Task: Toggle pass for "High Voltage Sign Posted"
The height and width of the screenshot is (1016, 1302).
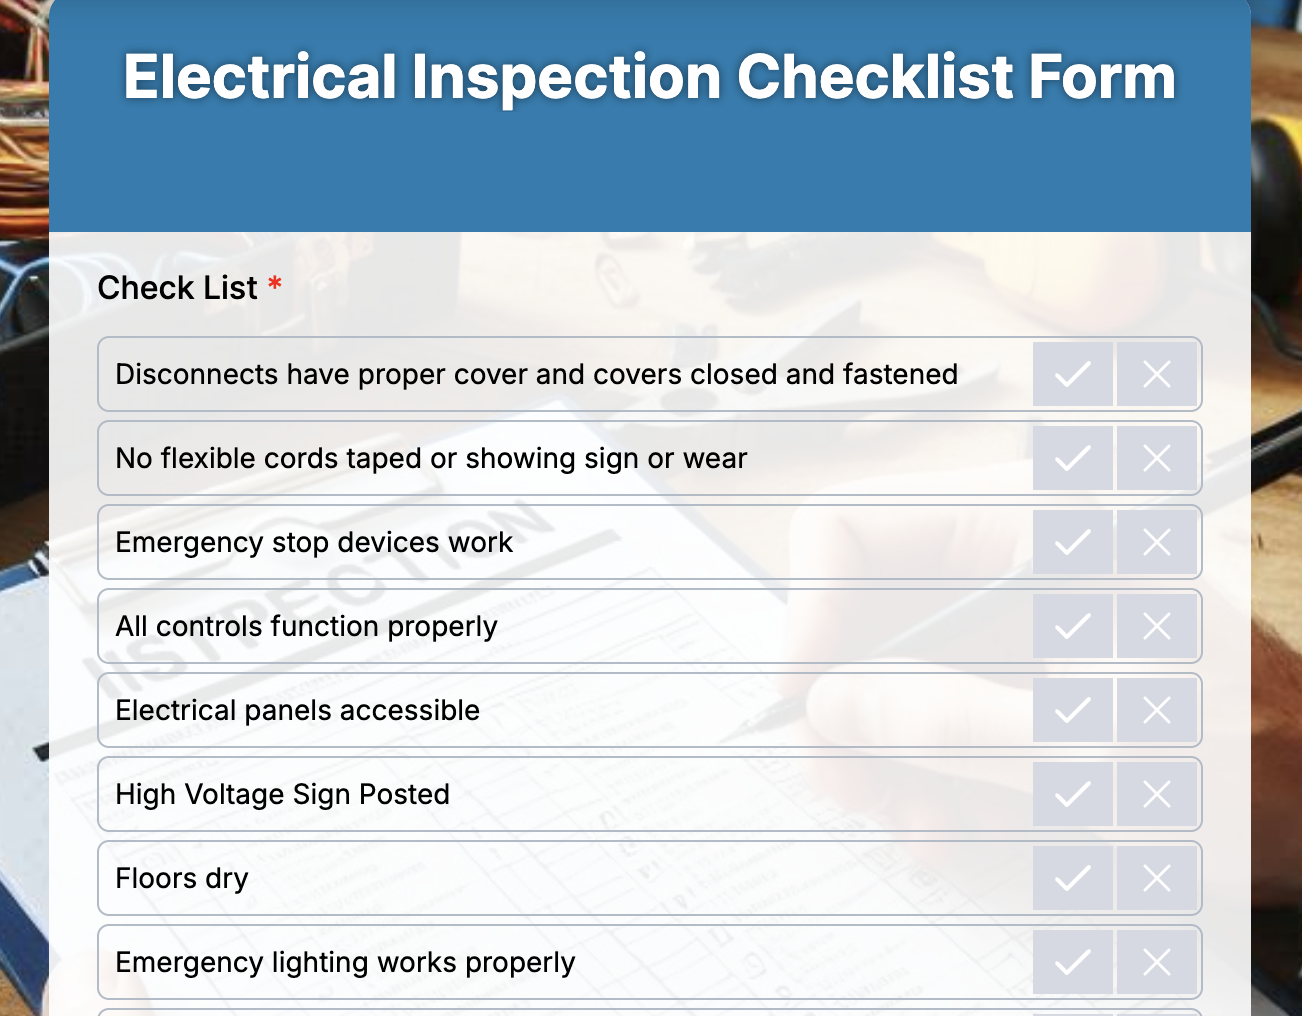Action: (1072, 794)
